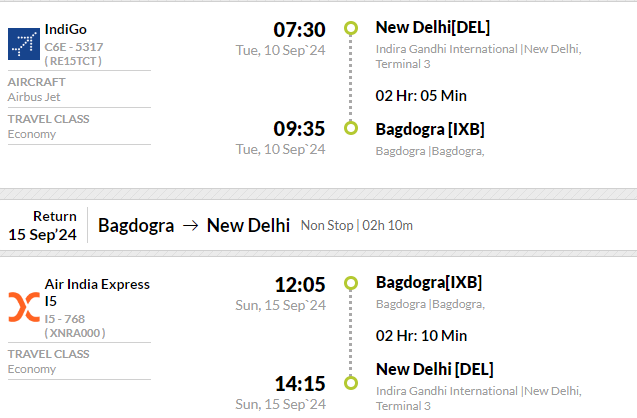Click flight number C6E - 5317
The image size is (637, 418).
(74, 47)
